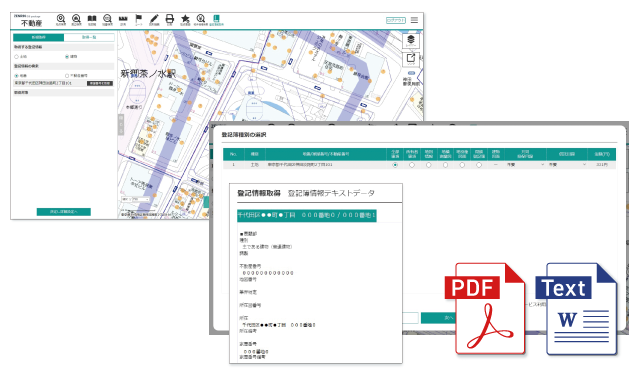
Task: Click the printer icon in toolbar
Action: (x=169, y=19)
